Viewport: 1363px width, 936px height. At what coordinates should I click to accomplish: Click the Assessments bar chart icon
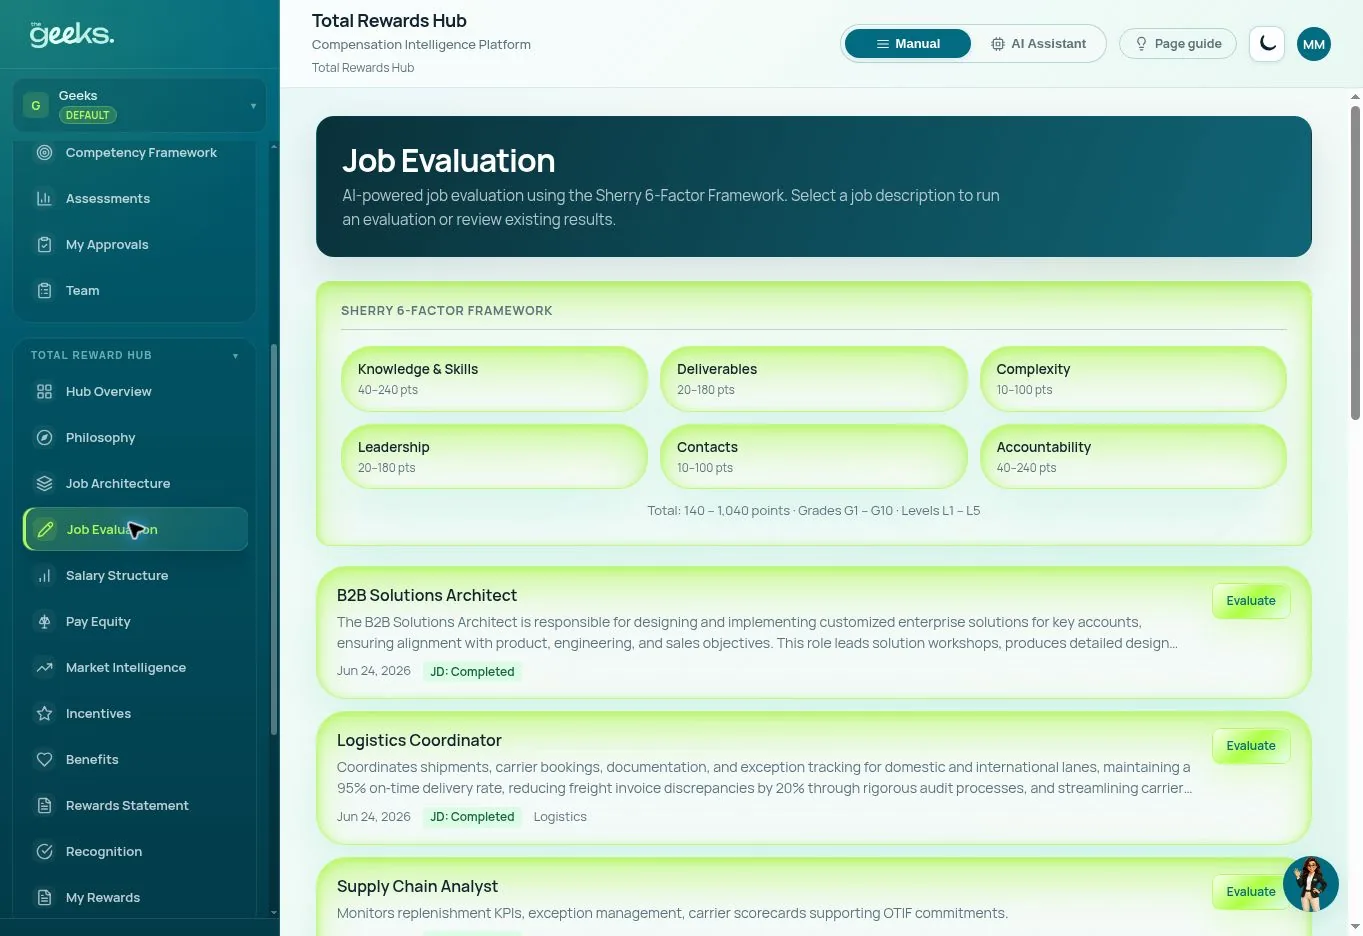(x=44, y=199)
